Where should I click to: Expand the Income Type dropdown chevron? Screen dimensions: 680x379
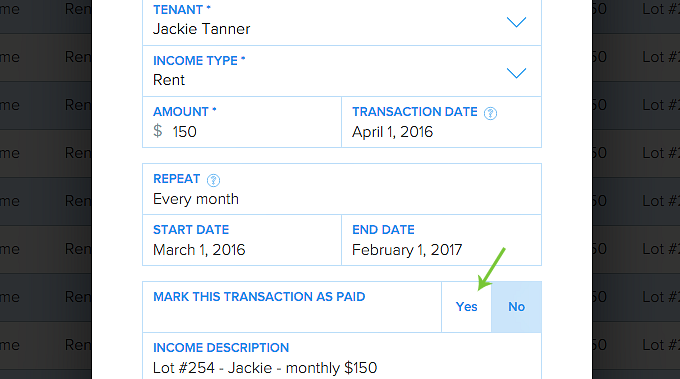[516, 73]
